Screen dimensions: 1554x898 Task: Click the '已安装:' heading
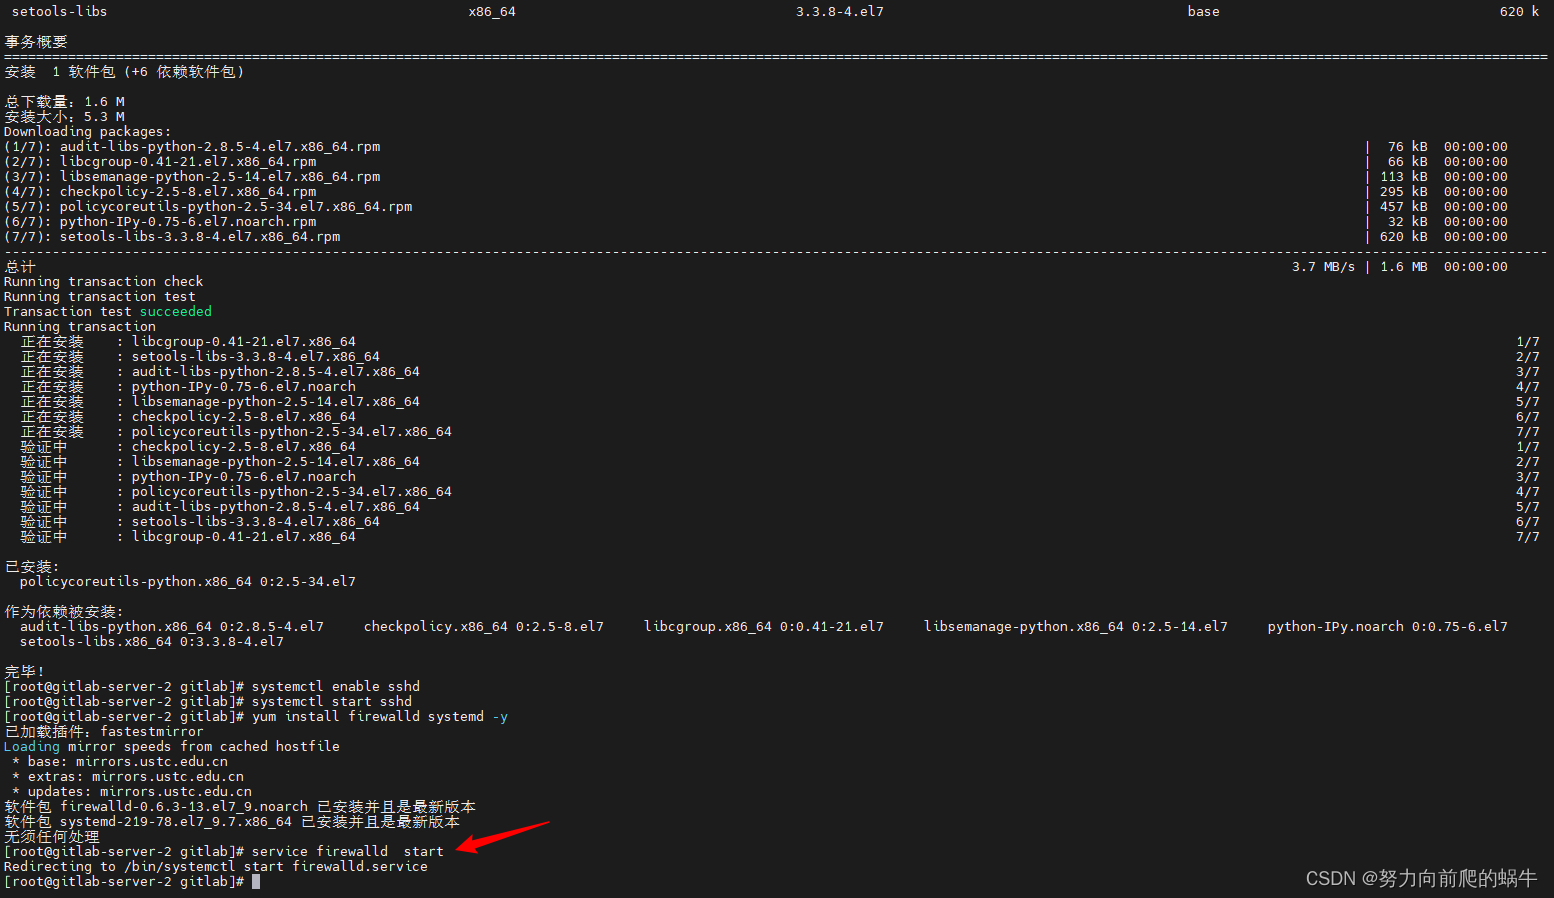(32, 567)
